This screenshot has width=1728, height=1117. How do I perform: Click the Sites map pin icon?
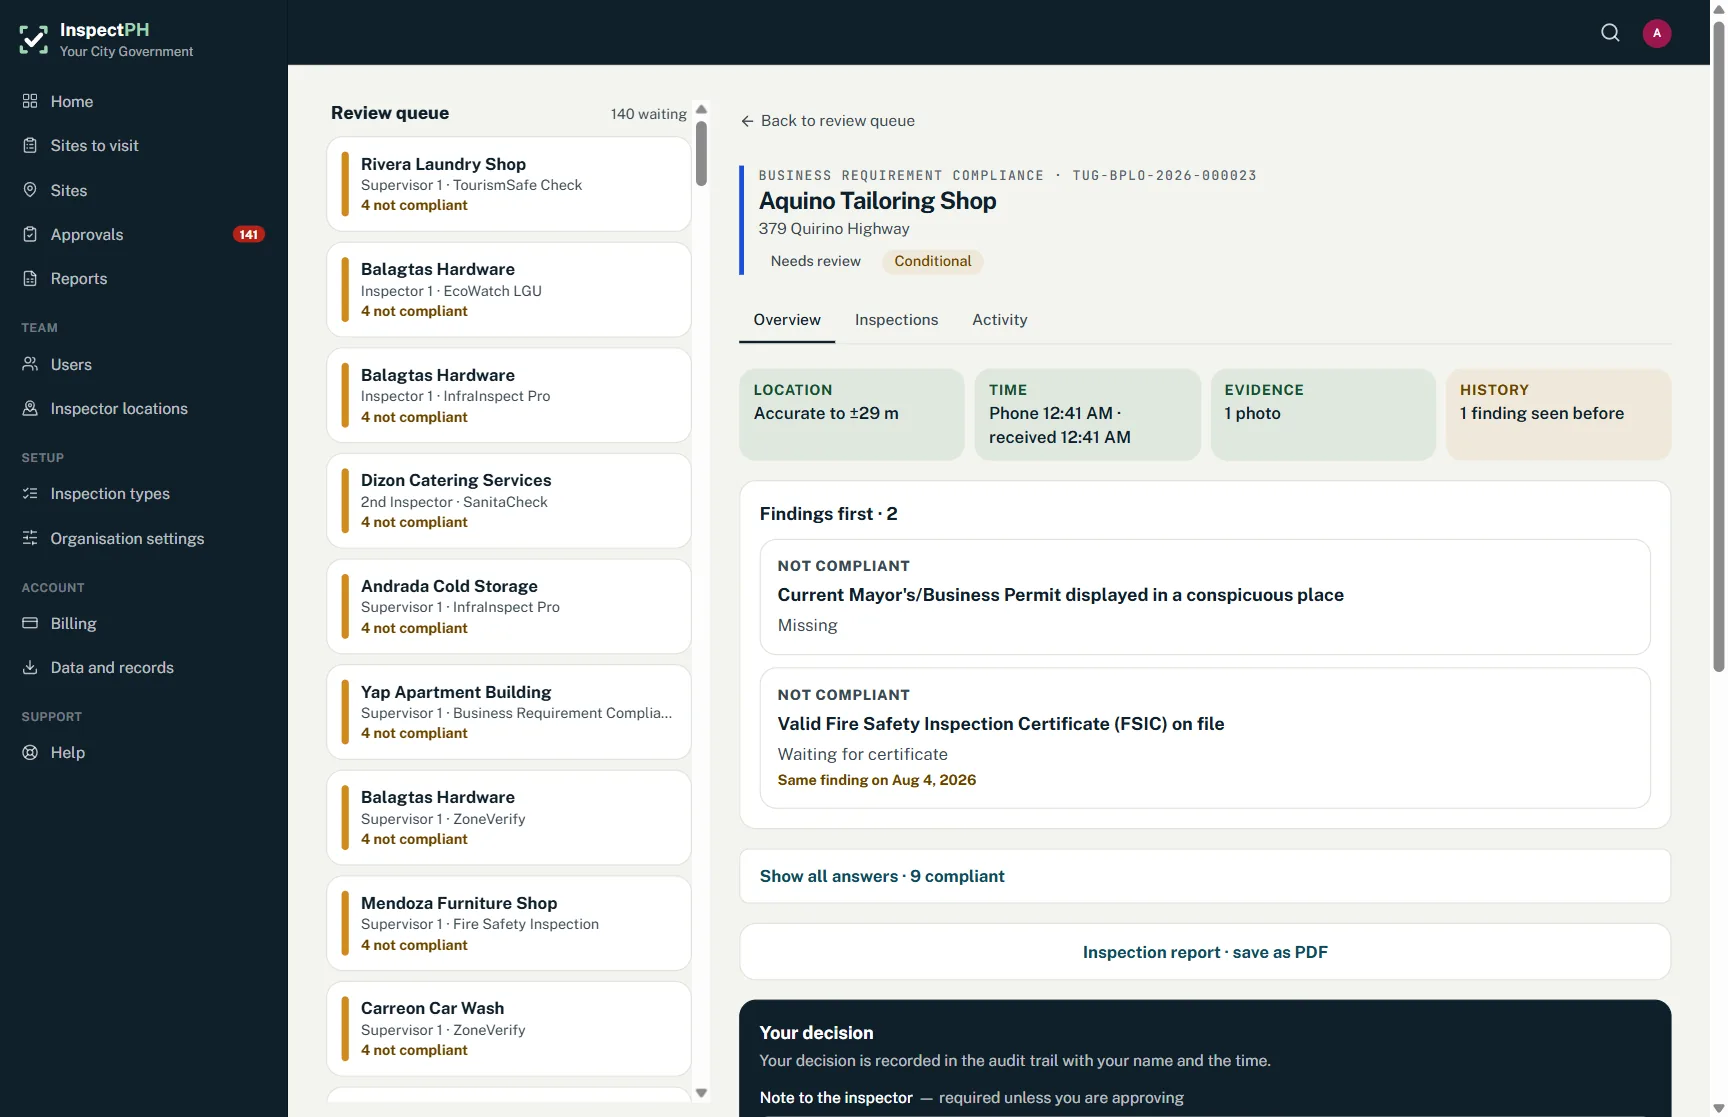pos(30,190)
